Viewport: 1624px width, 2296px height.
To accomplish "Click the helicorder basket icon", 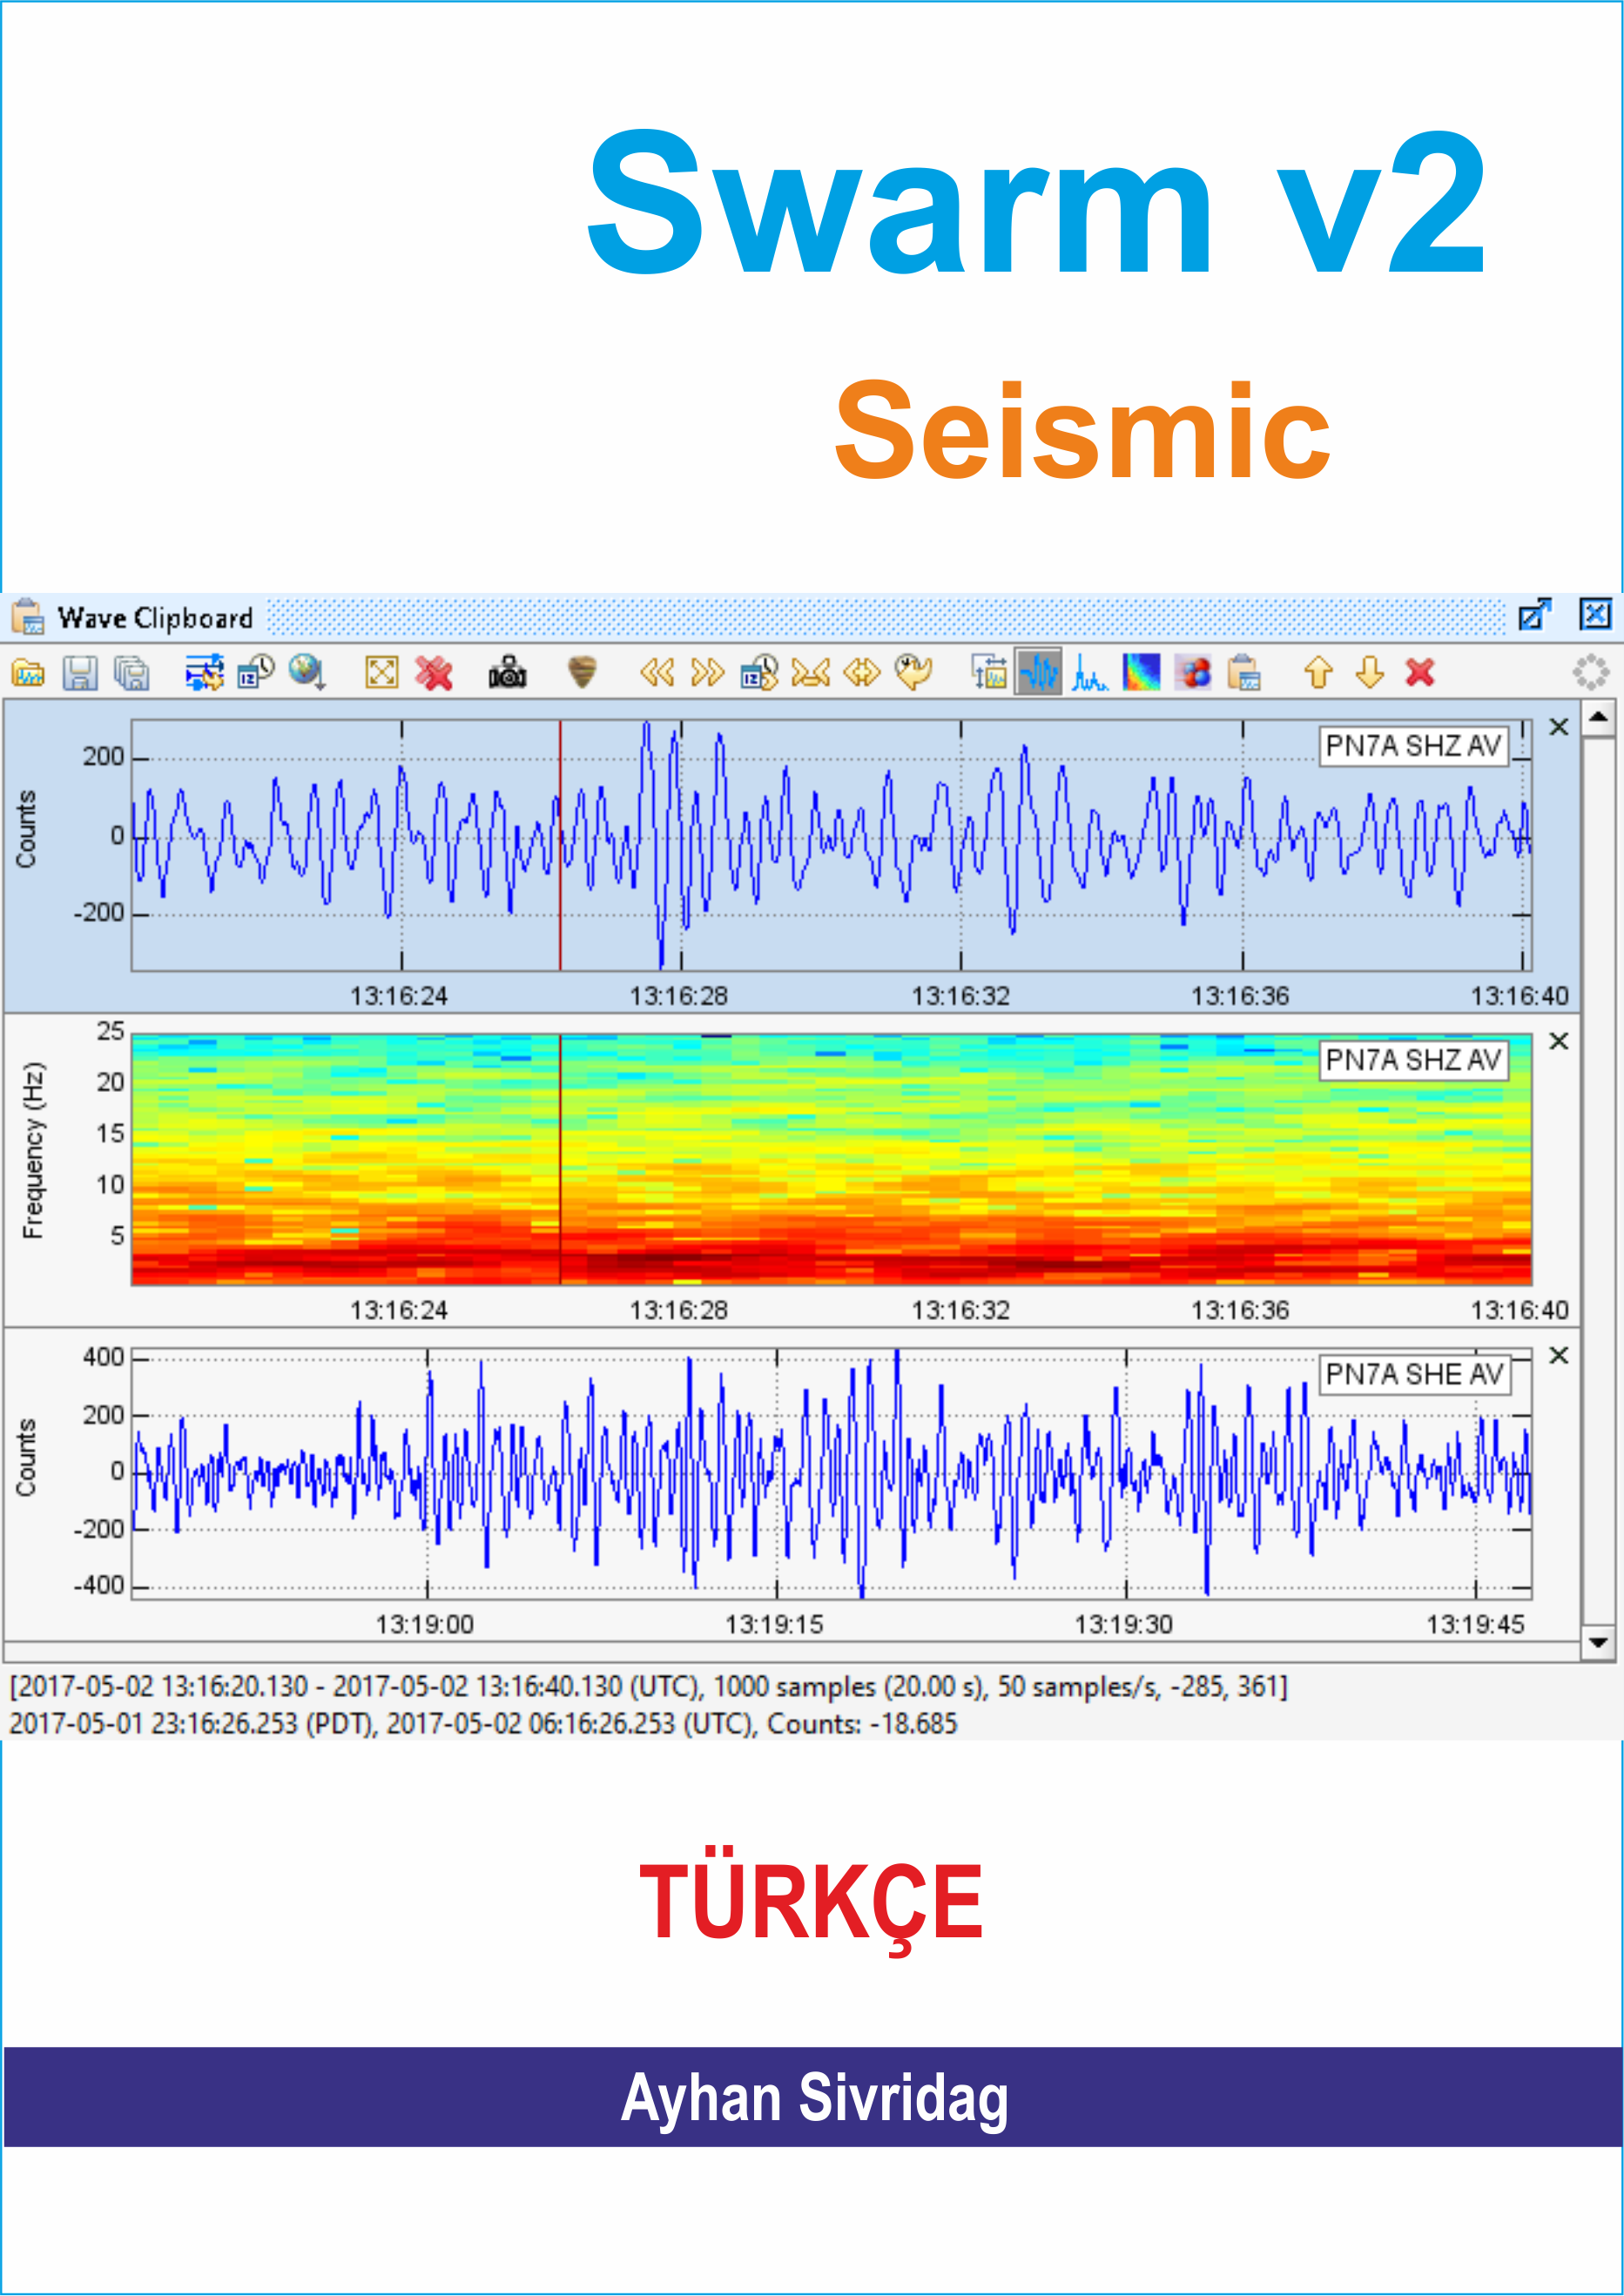I will (x=582, y=672).
